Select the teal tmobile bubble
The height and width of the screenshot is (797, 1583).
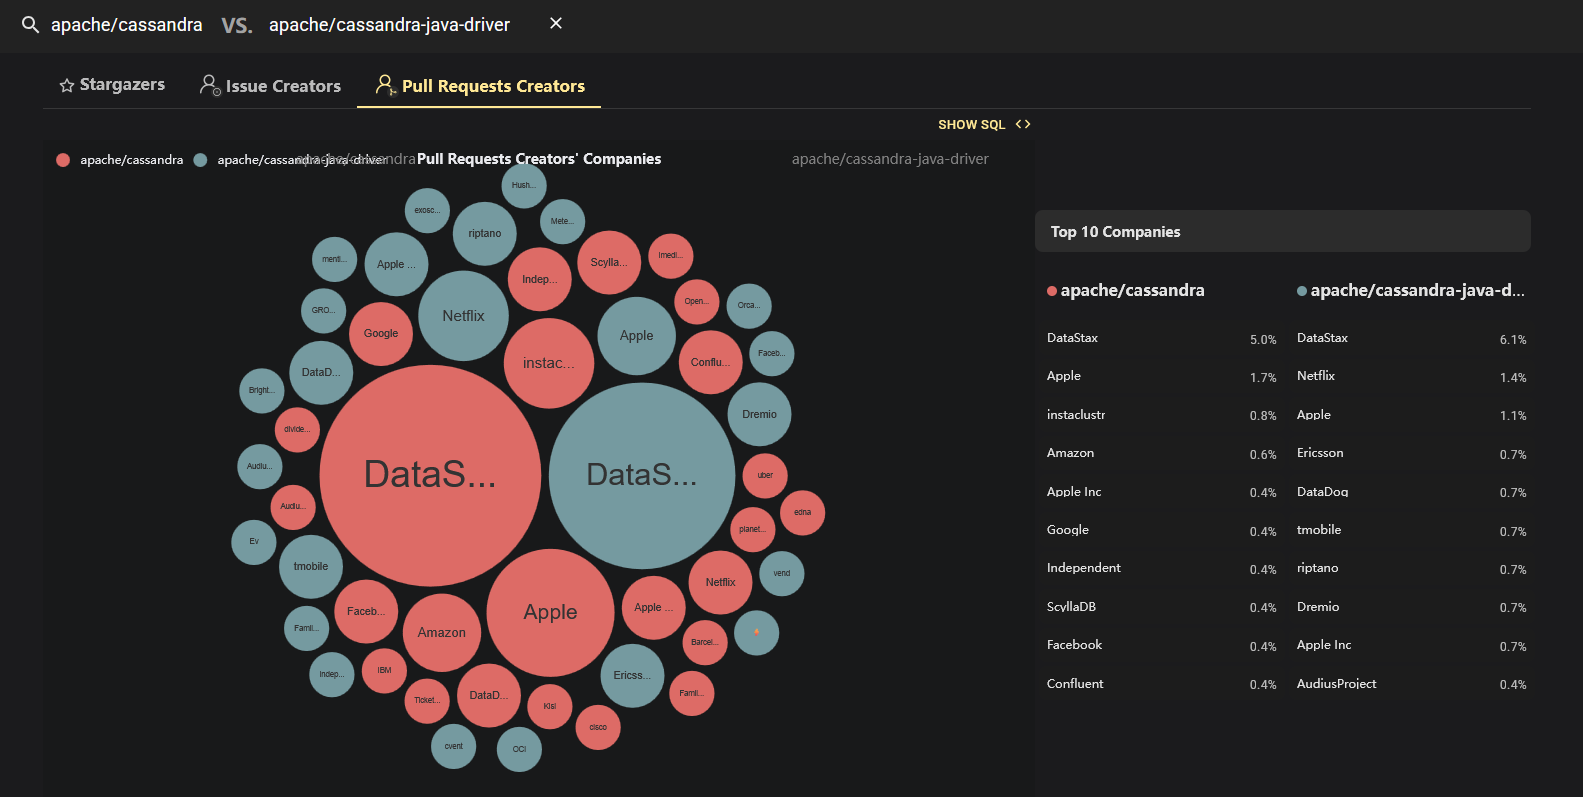[311, 567]
